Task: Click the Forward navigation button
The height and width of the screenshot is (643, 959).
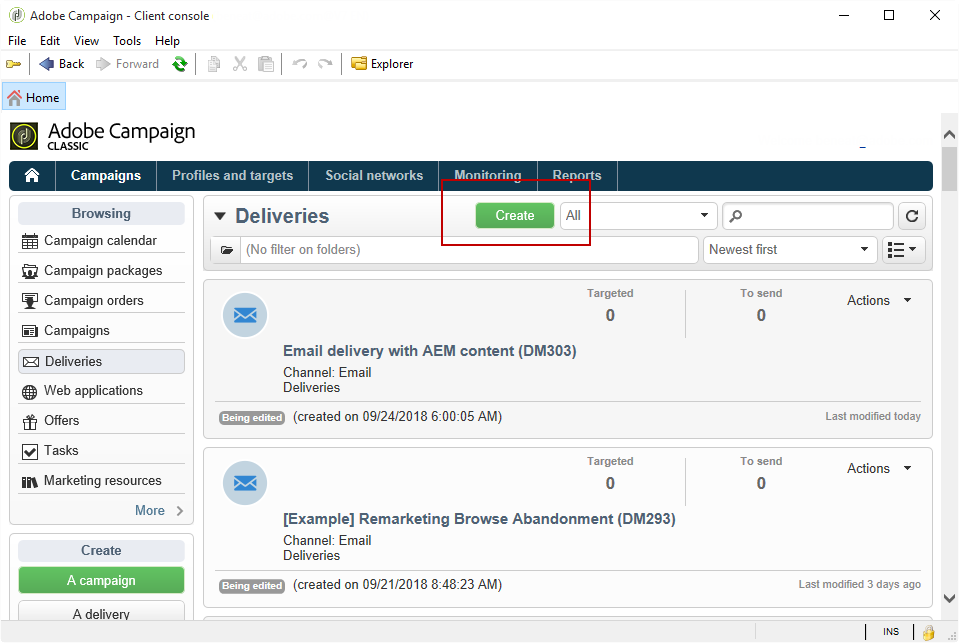Action: 128,64
